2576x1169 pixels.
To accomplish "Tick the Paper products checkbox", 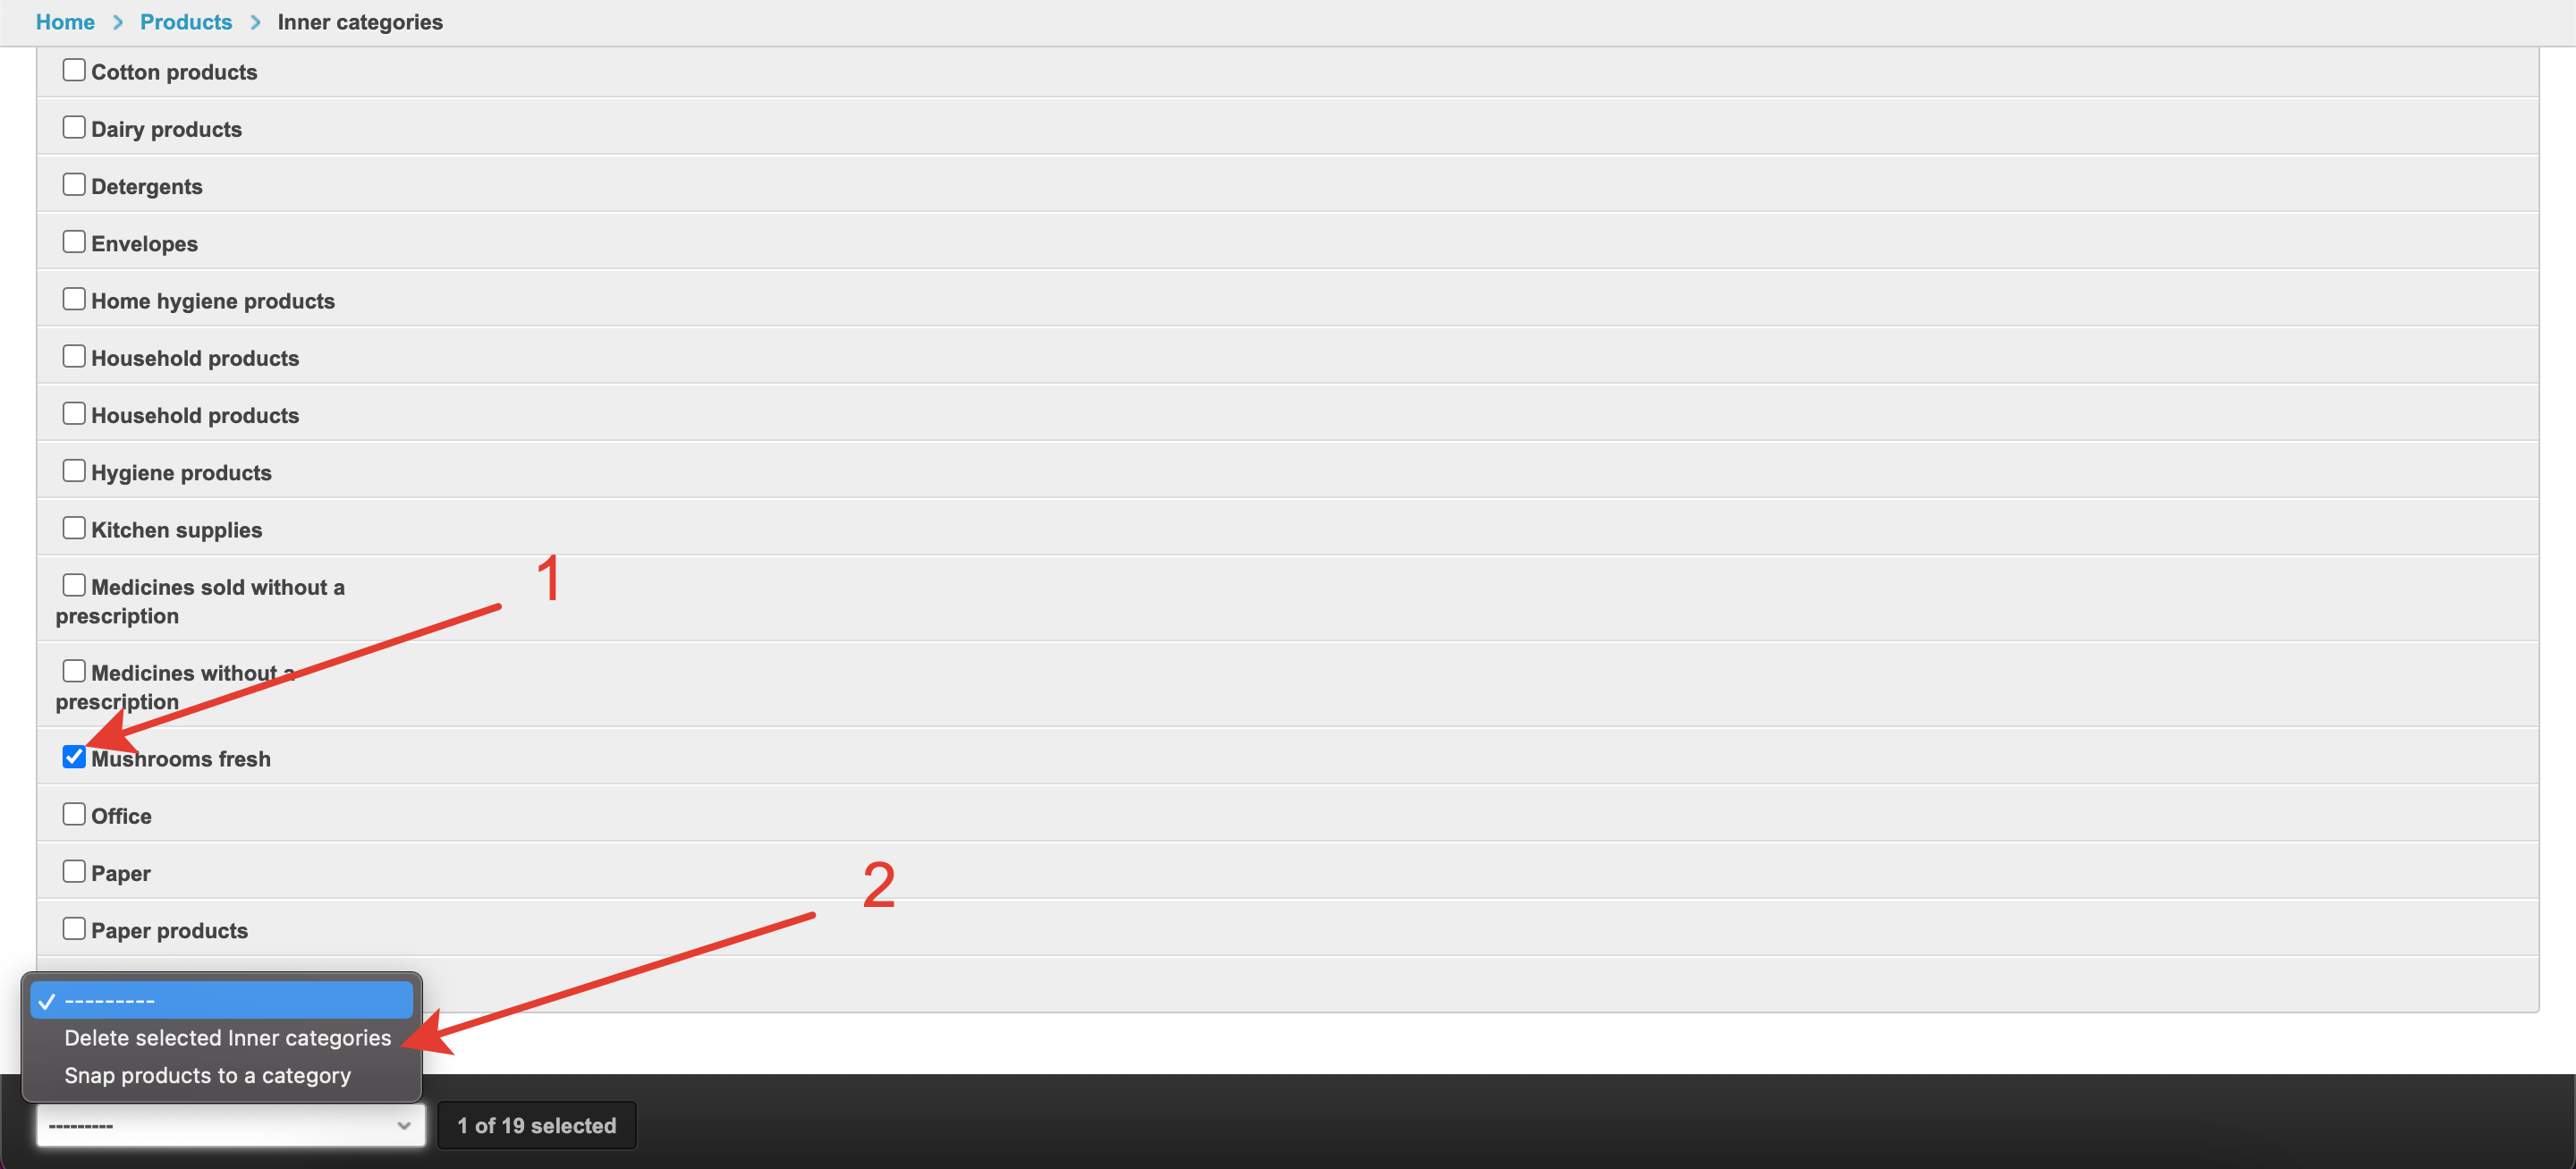I will pyautogui.click(x=74, y=928).
